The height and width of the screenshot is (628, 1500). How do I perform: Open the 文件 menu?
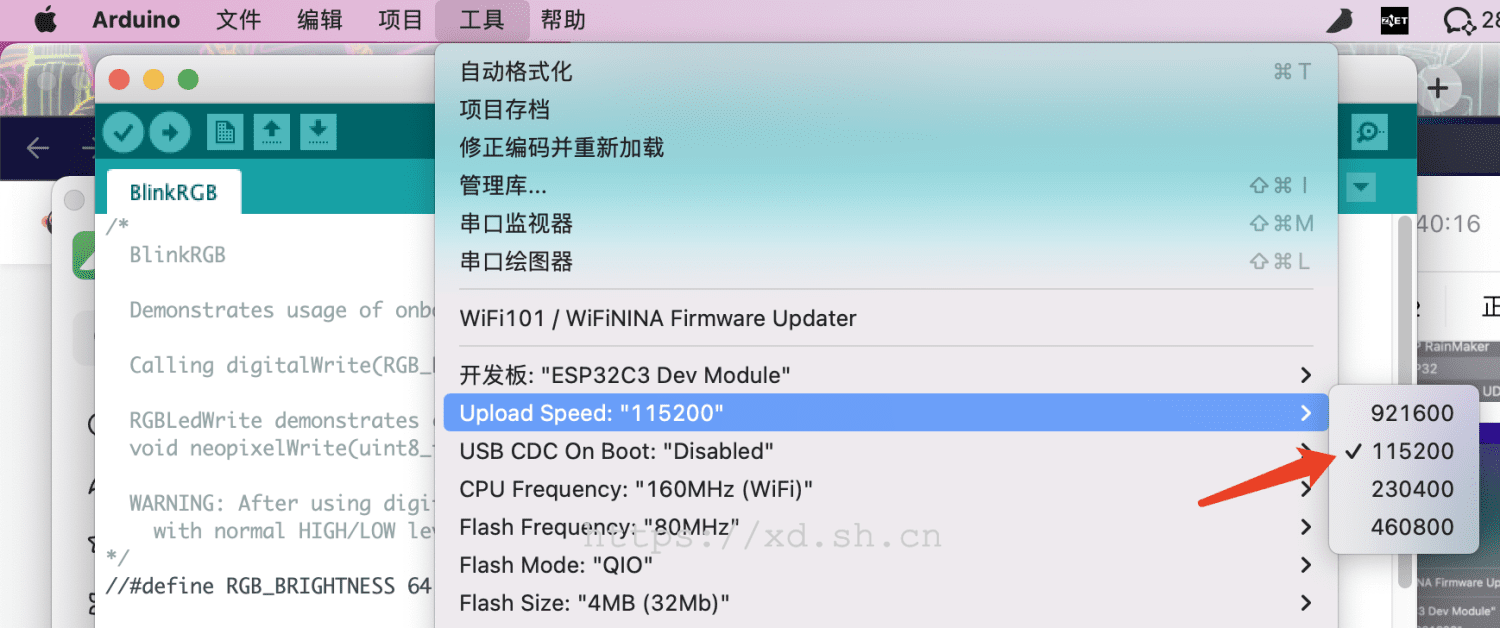coord(238,20)
